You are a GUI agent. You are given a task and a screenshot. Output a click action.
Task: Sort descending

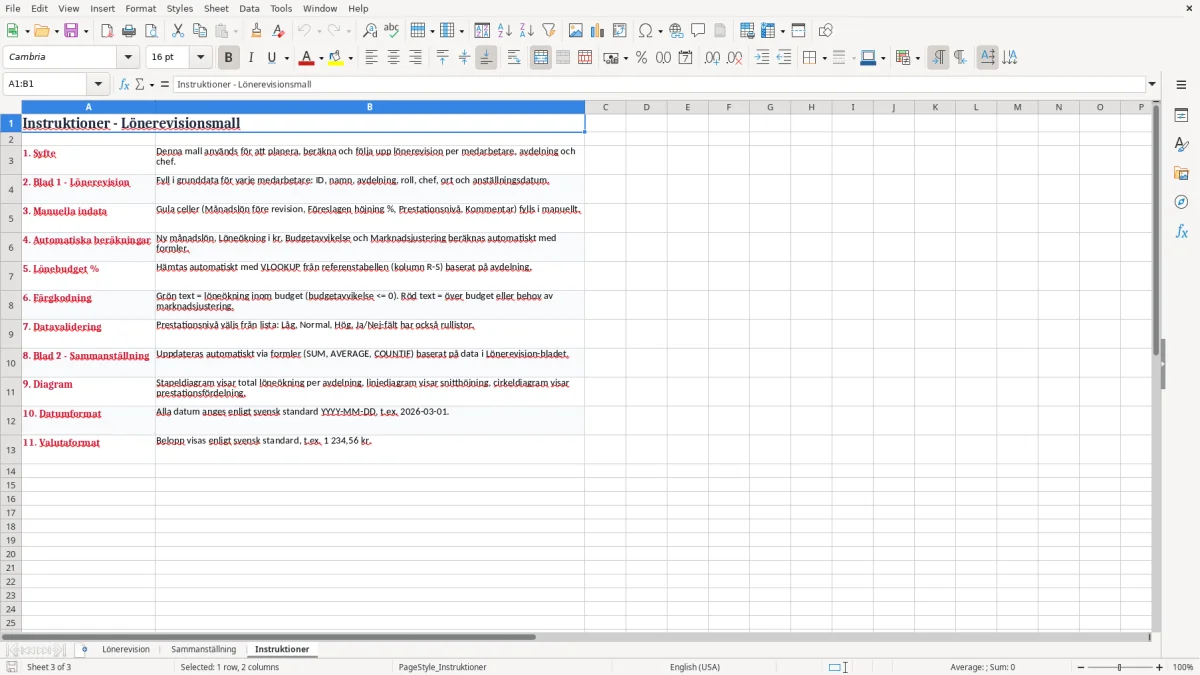coord(527,31)
